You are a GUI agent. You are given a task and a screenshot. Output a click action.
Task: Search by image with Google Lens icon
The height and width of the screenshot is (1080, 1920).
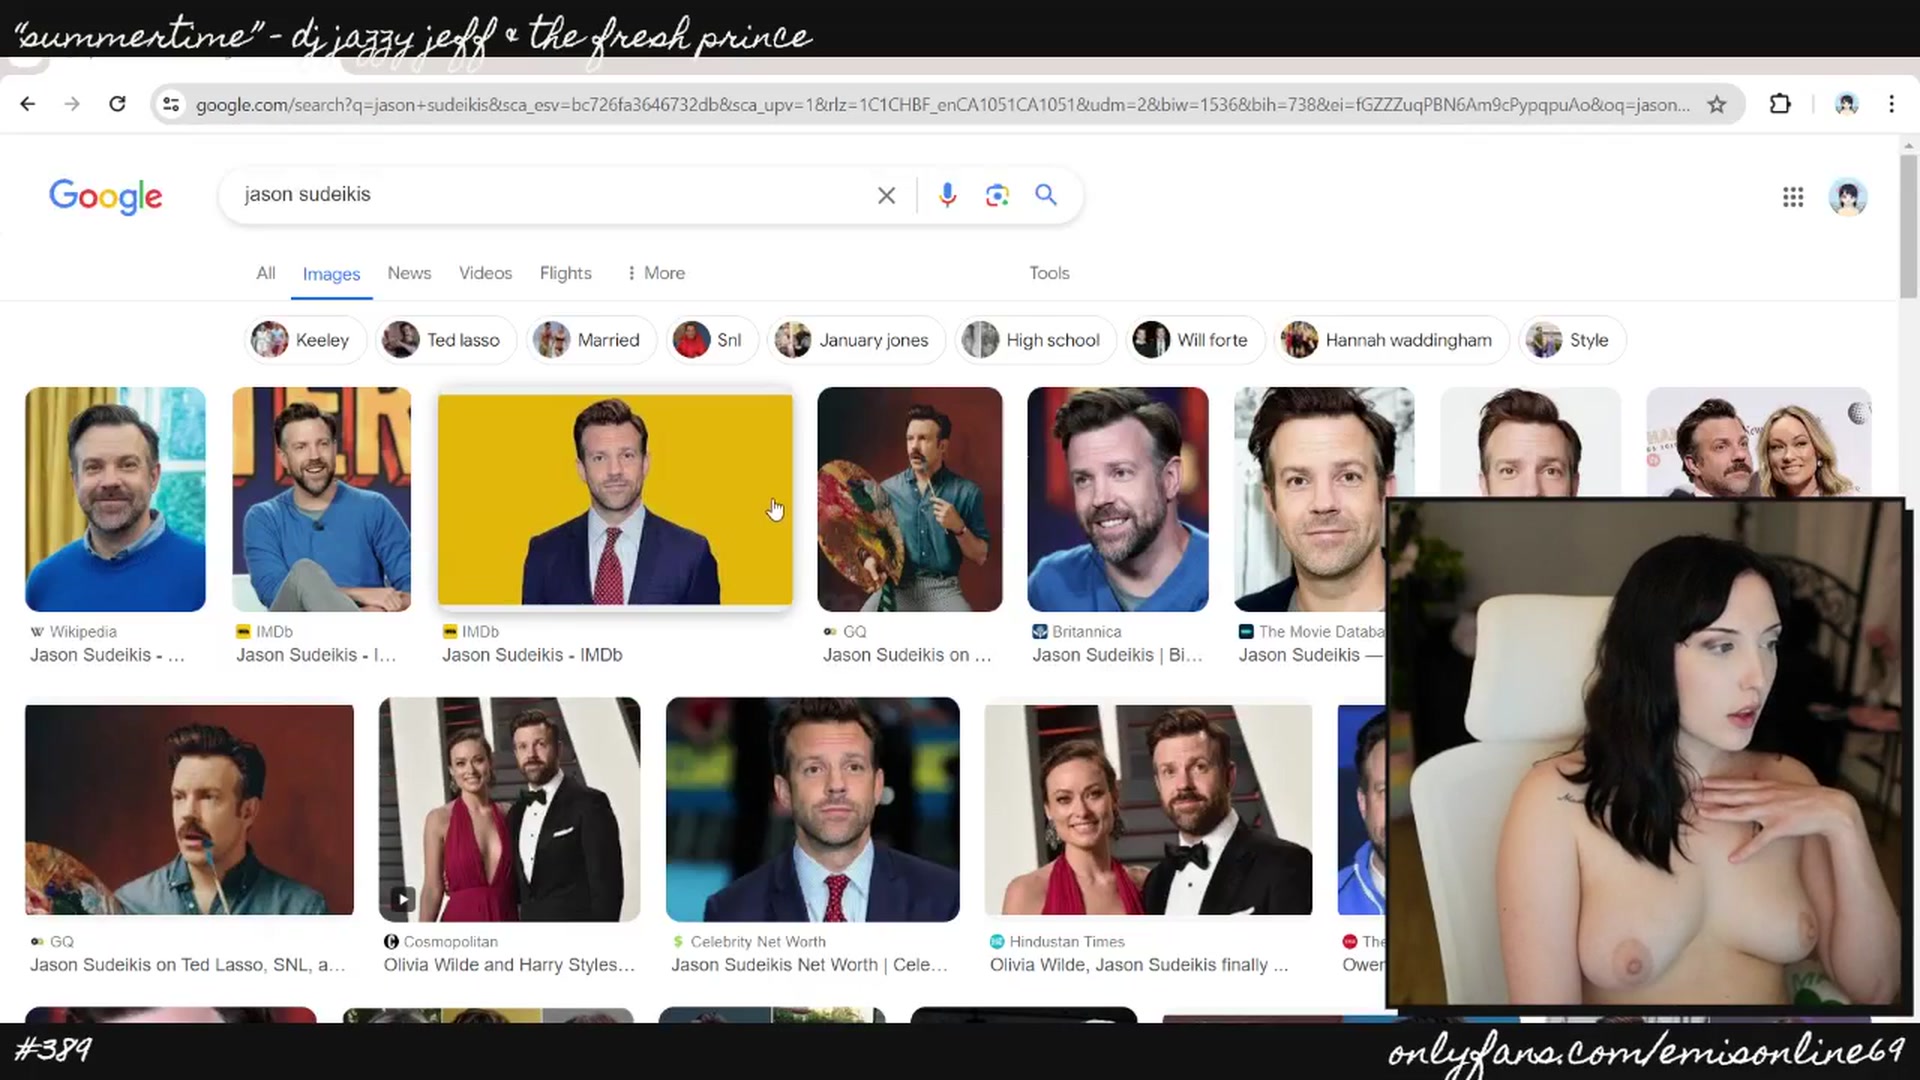[x=997, y=195]
